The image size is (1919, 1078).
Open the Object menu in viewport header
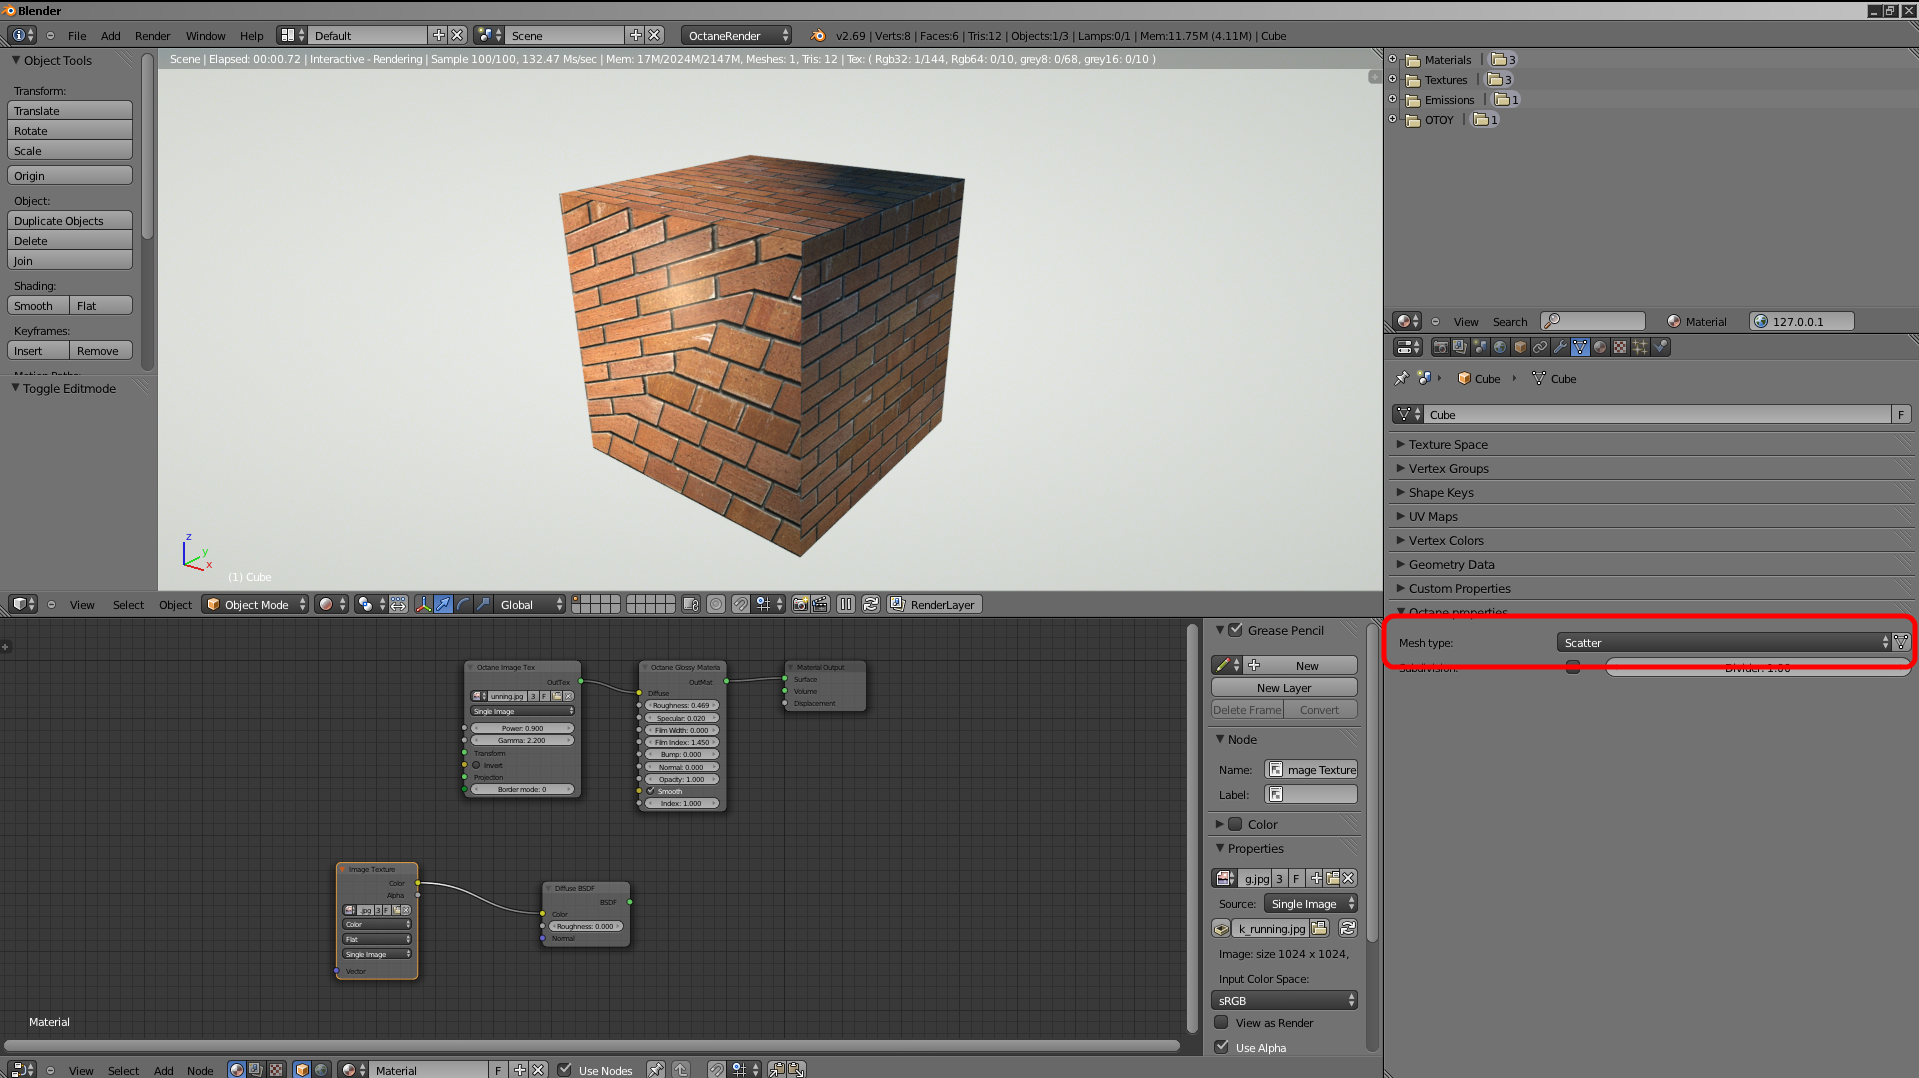coord(175,604)
